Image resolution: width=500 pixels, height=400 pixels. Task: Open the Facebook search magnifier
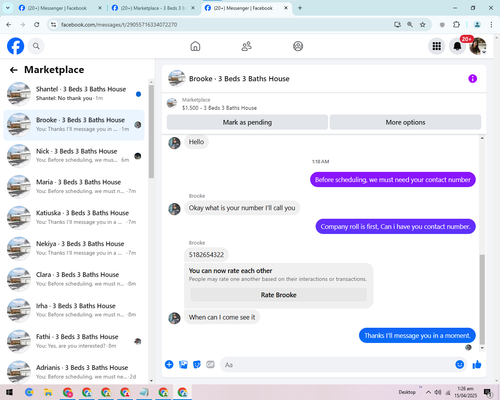36,46
